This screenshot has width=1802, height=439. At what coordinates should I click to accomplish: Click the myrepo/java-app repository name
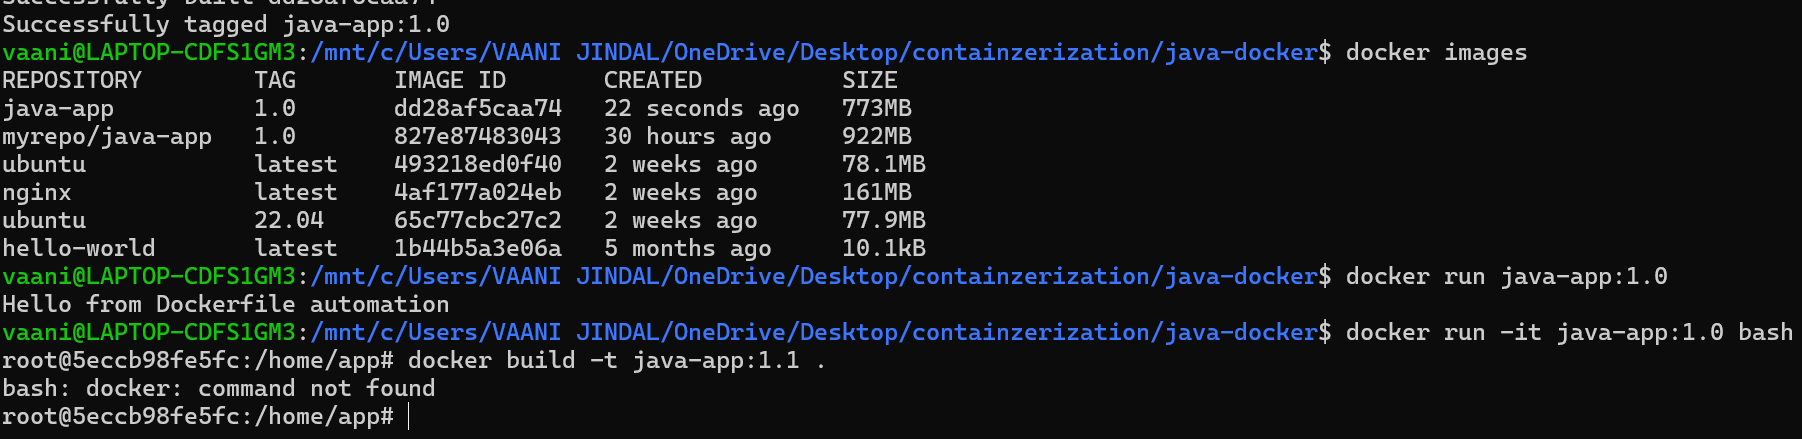tap(107, 136)
